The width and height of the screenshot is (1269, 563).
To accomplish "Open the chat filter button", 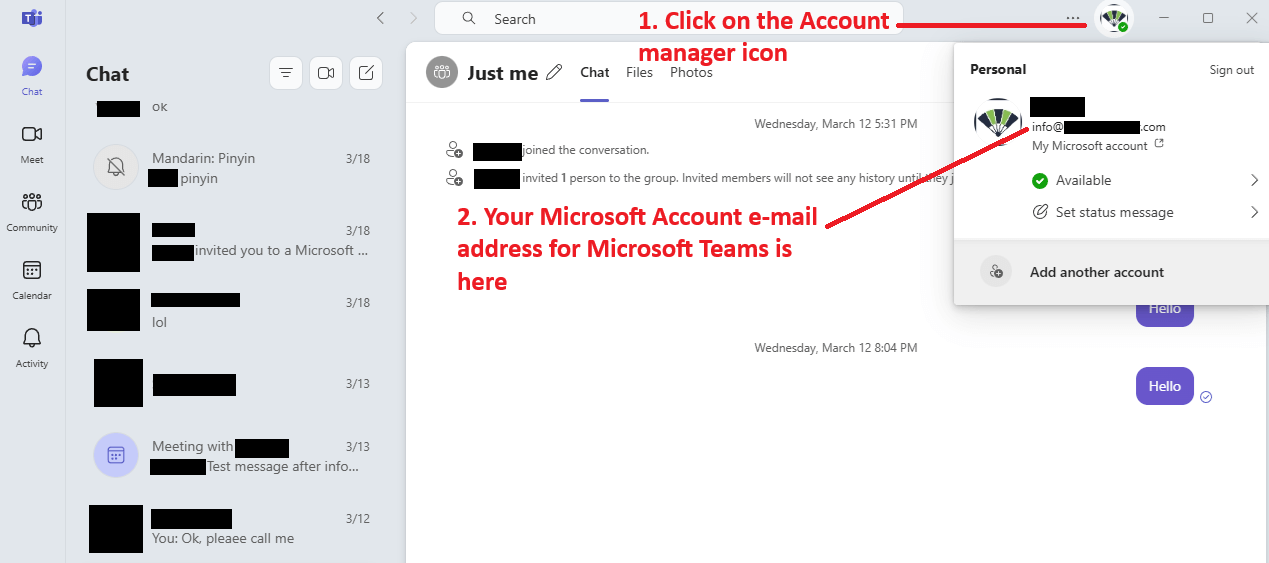I will 286,73.
